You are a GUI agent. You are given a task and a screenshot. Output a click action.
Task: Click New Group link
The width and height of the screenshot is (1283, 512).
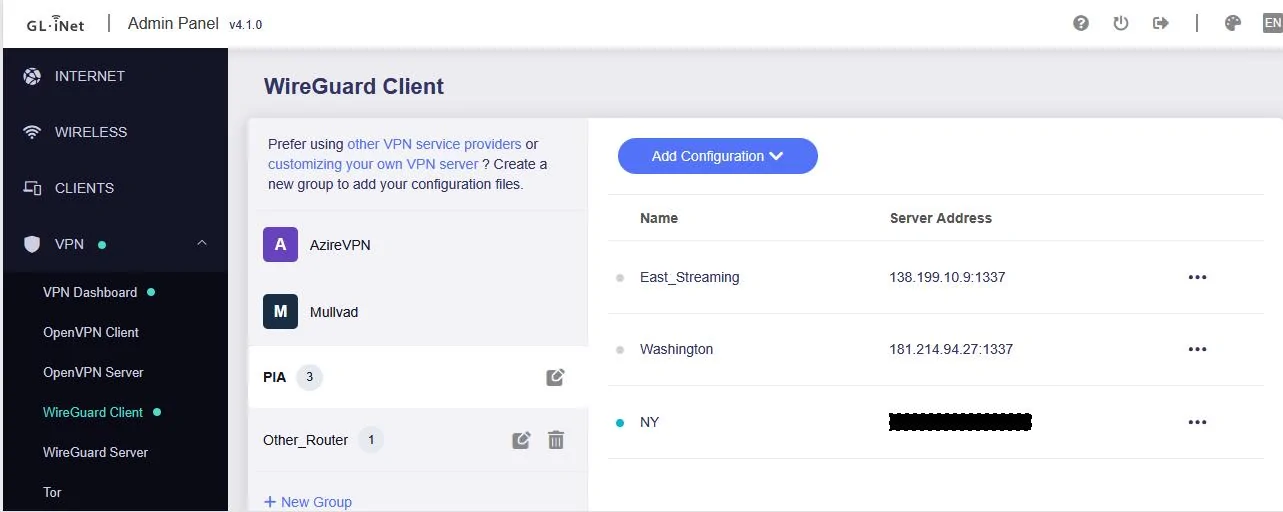tap(308, 502)
